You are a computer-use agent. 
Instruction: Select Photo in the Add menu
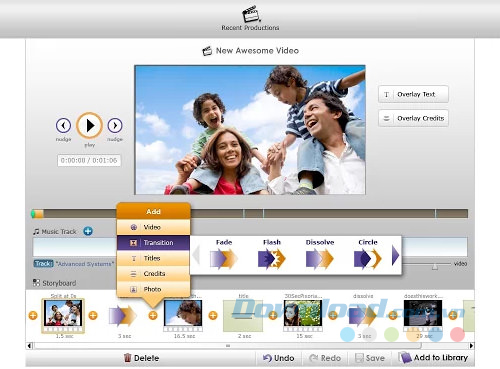pyautogui.click(x=153, y=289)
